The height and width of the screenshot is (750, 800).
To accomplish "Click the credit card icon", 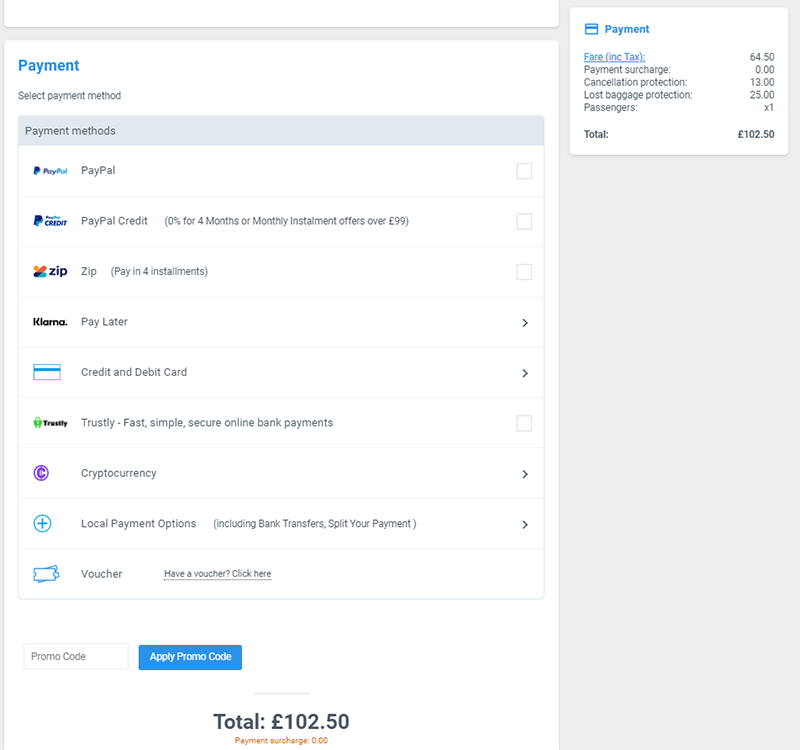I will pos(47,372).
